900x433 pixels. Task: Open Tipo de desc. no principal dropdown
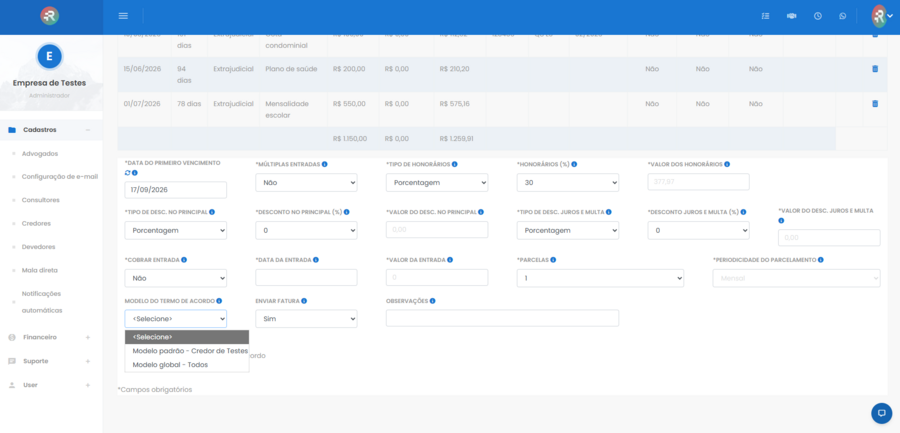pyautogui.click(x=176, y=230)
